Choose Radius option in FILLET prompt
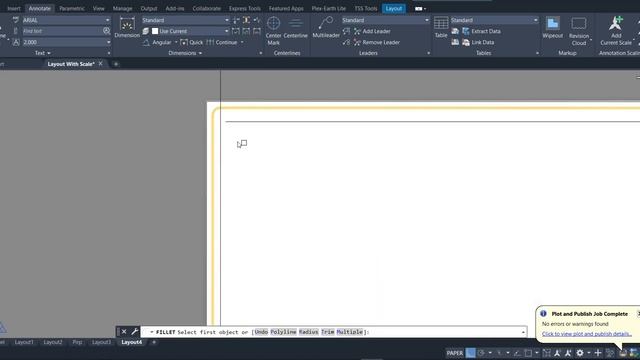The width and height of the screenshot is (640, 360). point(308,332)
